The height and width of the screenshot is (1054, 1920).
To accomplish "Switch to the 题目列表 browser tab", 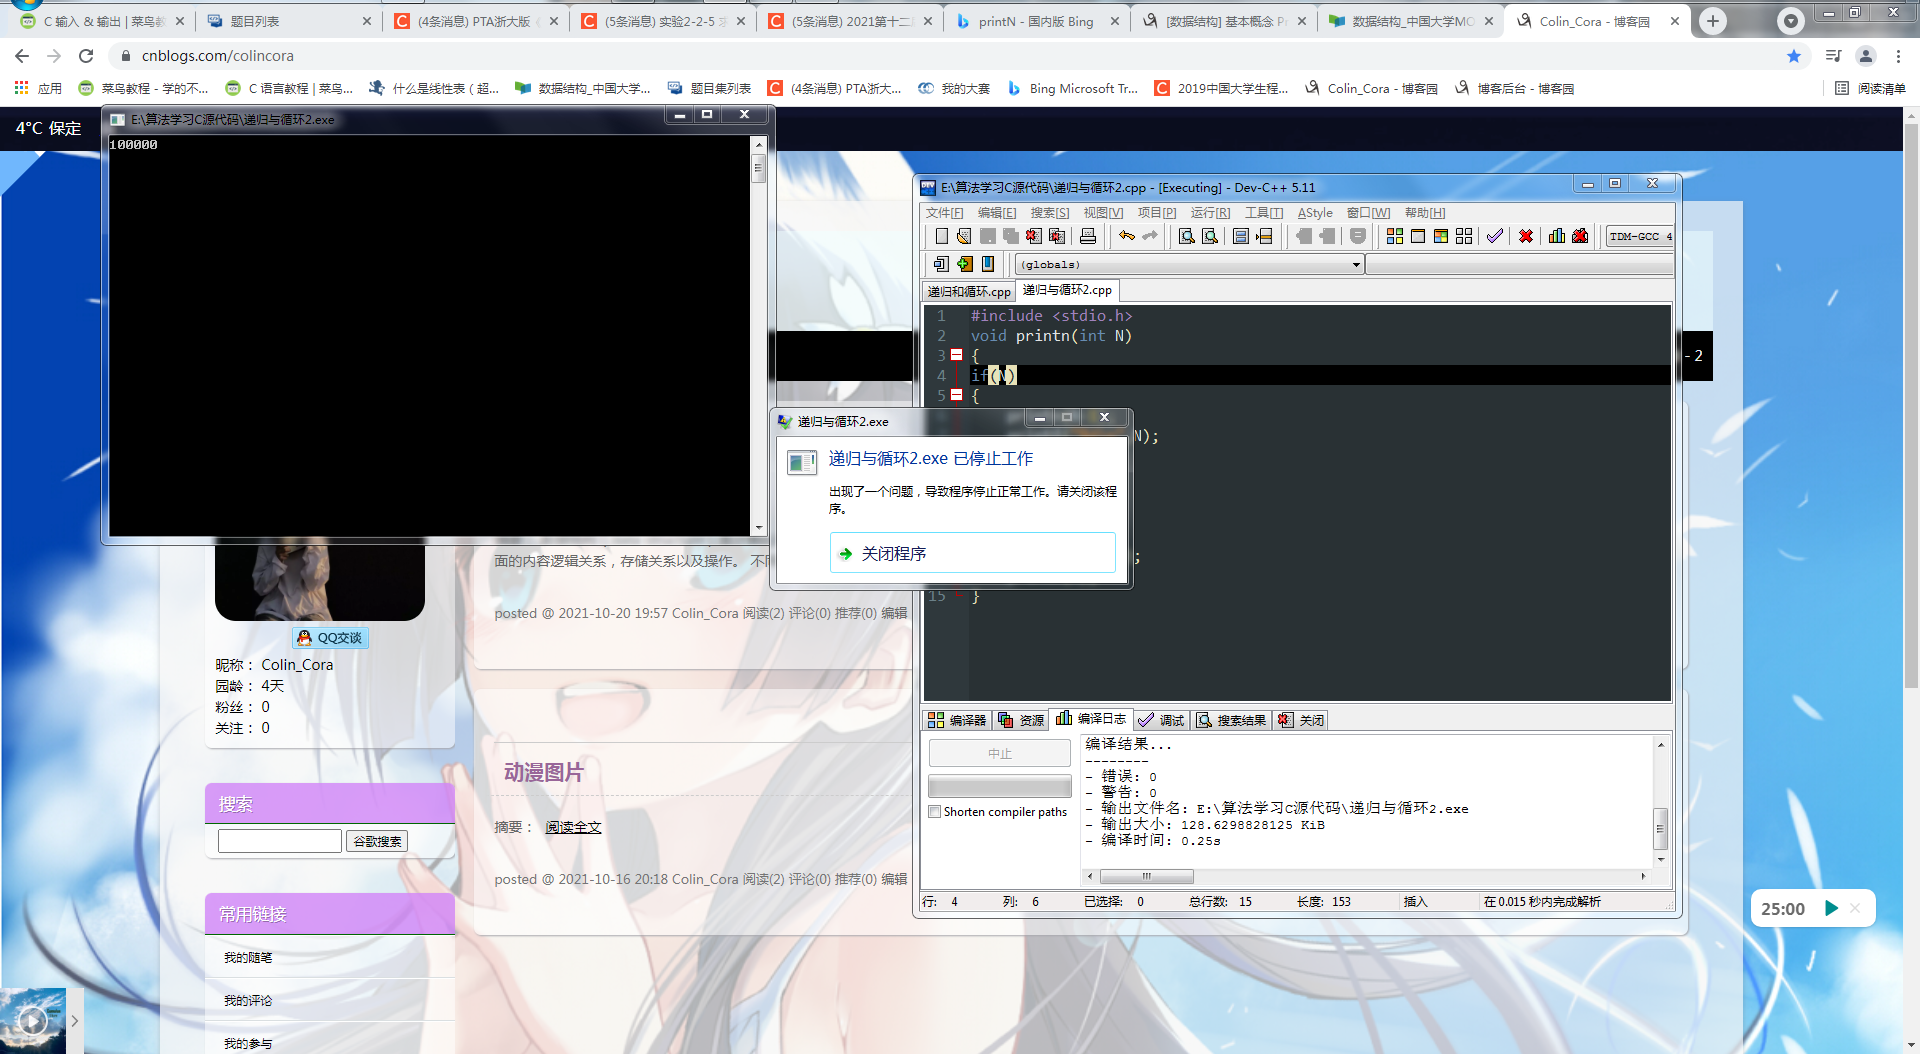I will [289, 21].
